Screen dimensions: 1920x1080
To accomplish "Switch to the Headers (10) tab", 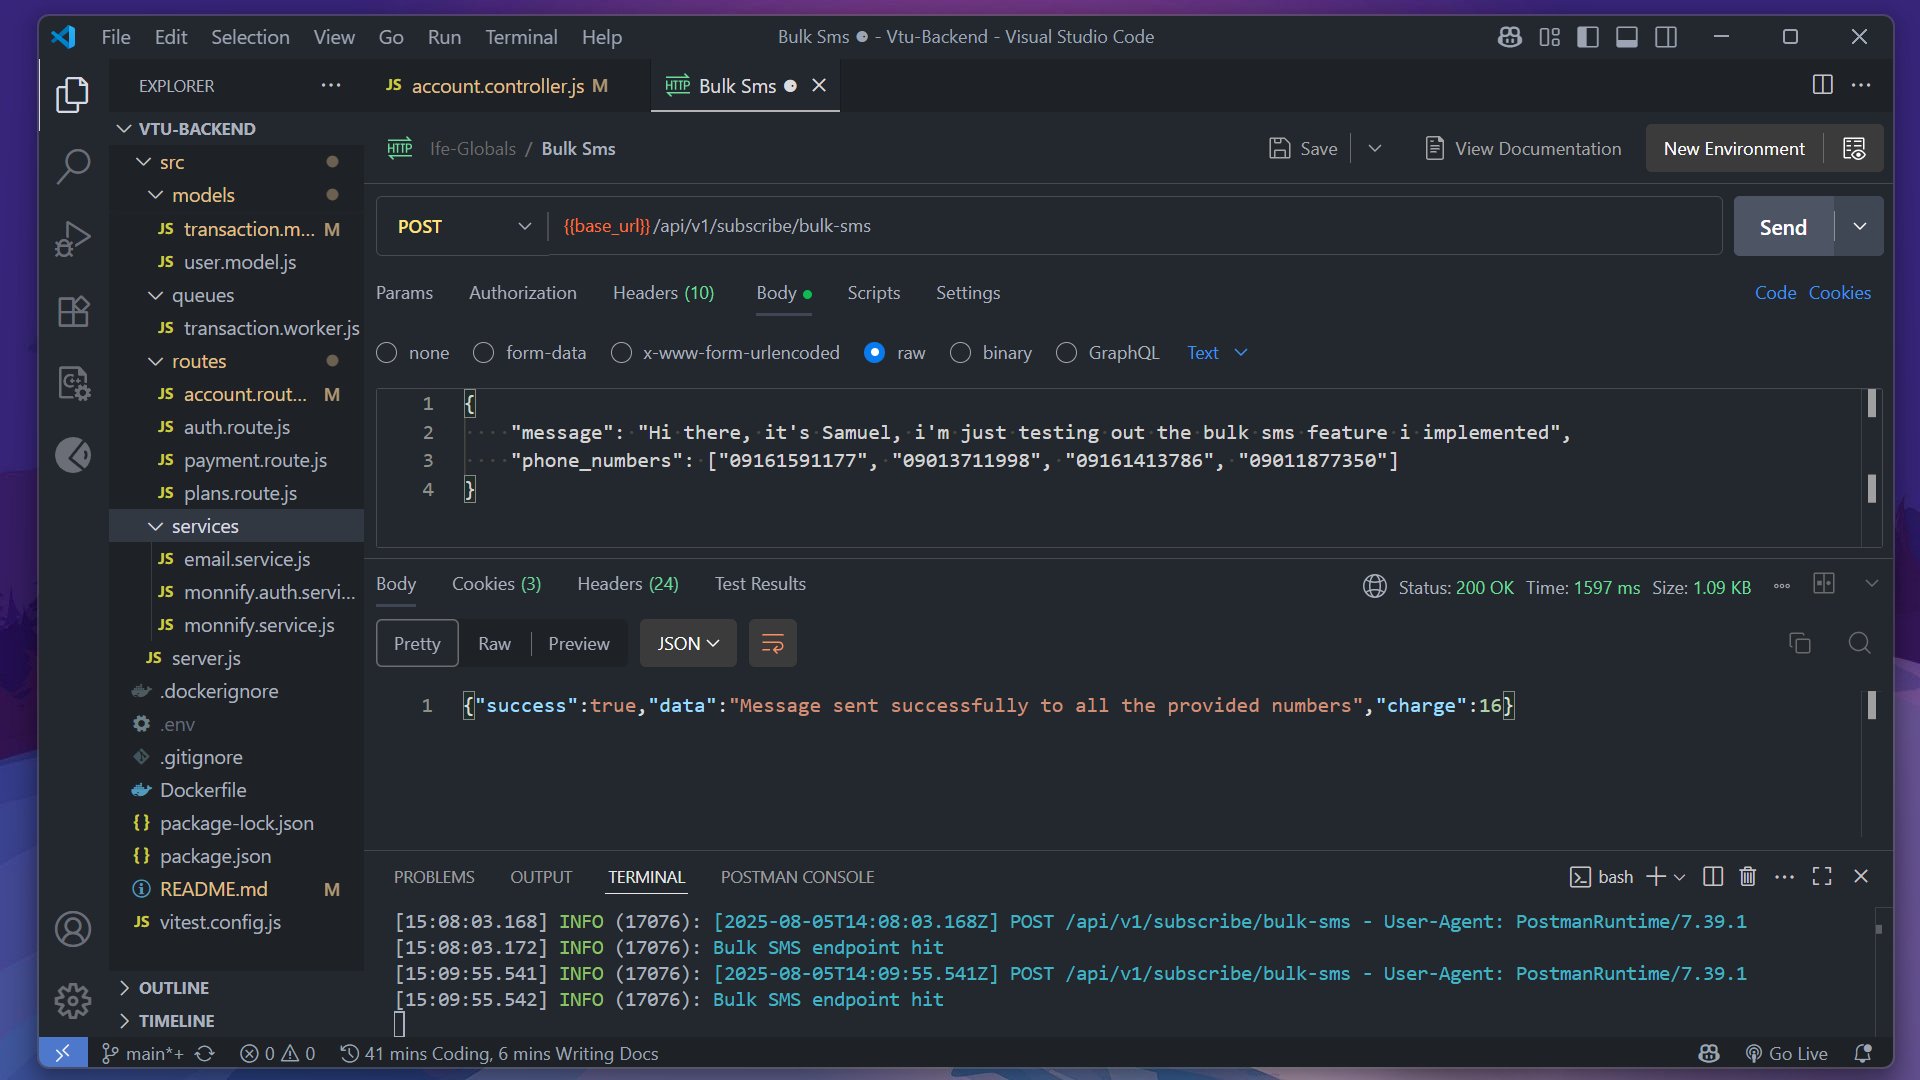I will pos(663,293).
